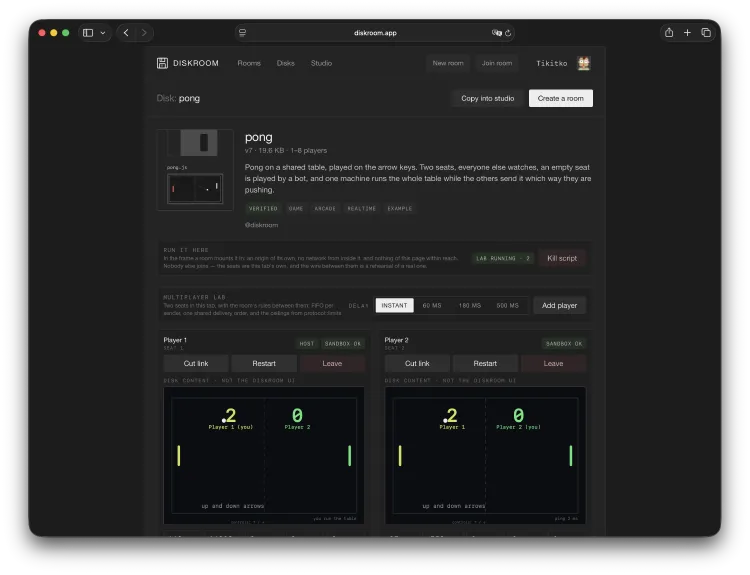Open the Rooms navigation item
The image size is (750, 575).
249,63
